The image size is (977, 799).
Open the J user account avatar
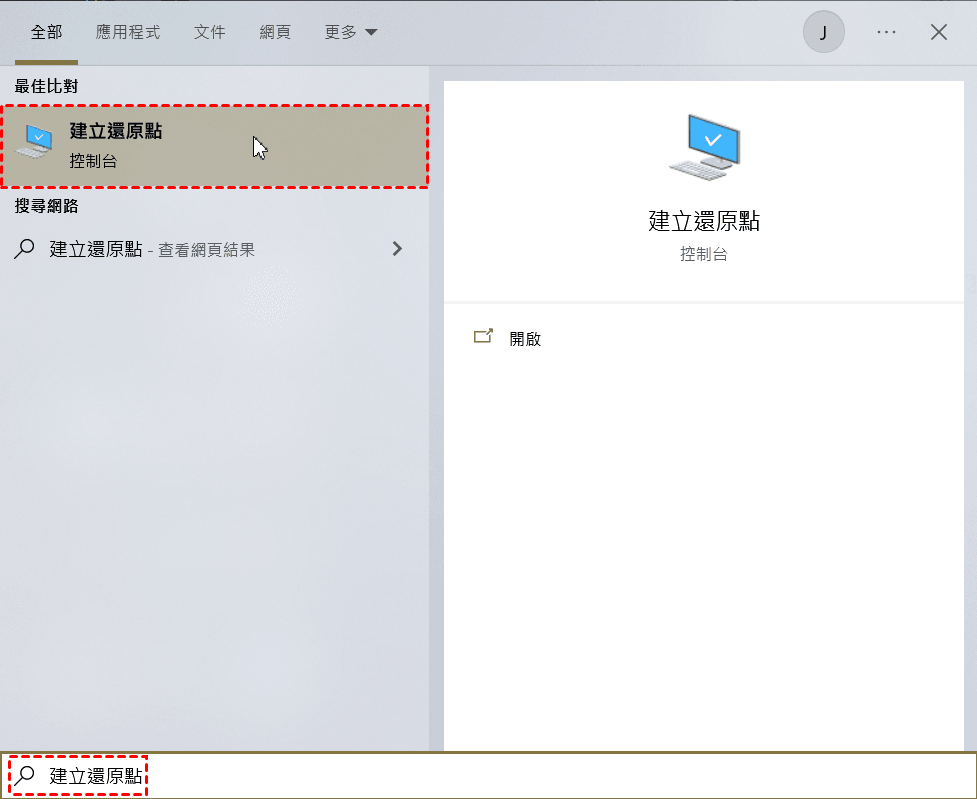[x=823, y=32]
